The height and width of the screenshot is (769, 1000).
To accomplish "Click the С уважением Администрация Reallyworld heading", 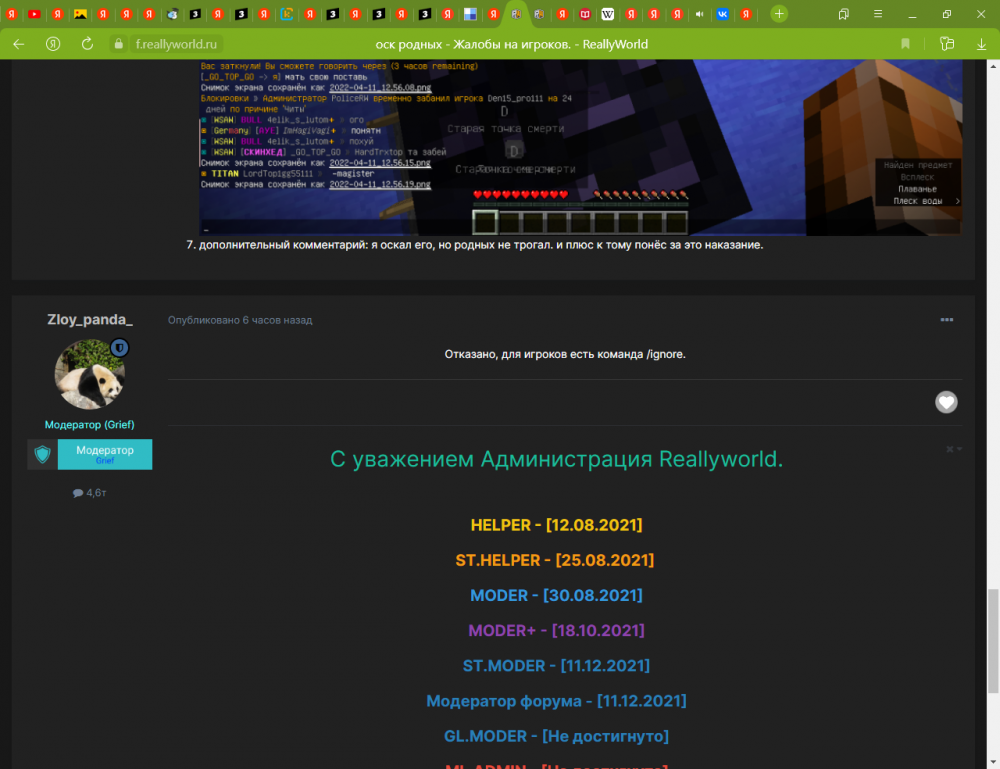I will point(556,458).
